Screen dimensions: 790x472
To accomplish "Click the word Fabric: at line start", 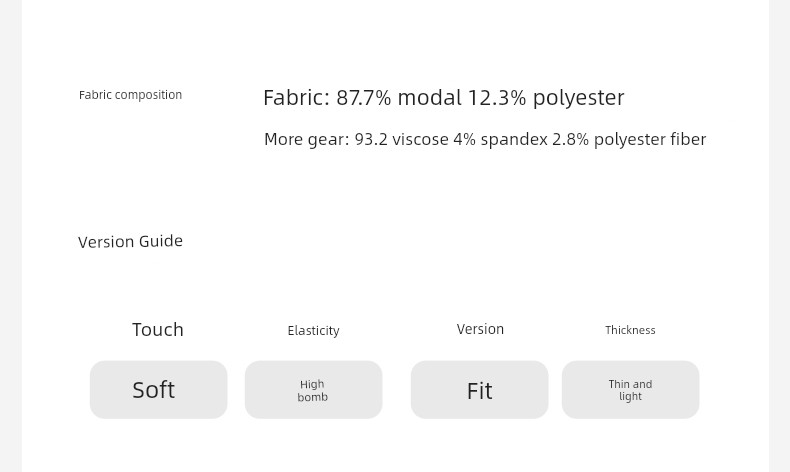I will (297, 97).
